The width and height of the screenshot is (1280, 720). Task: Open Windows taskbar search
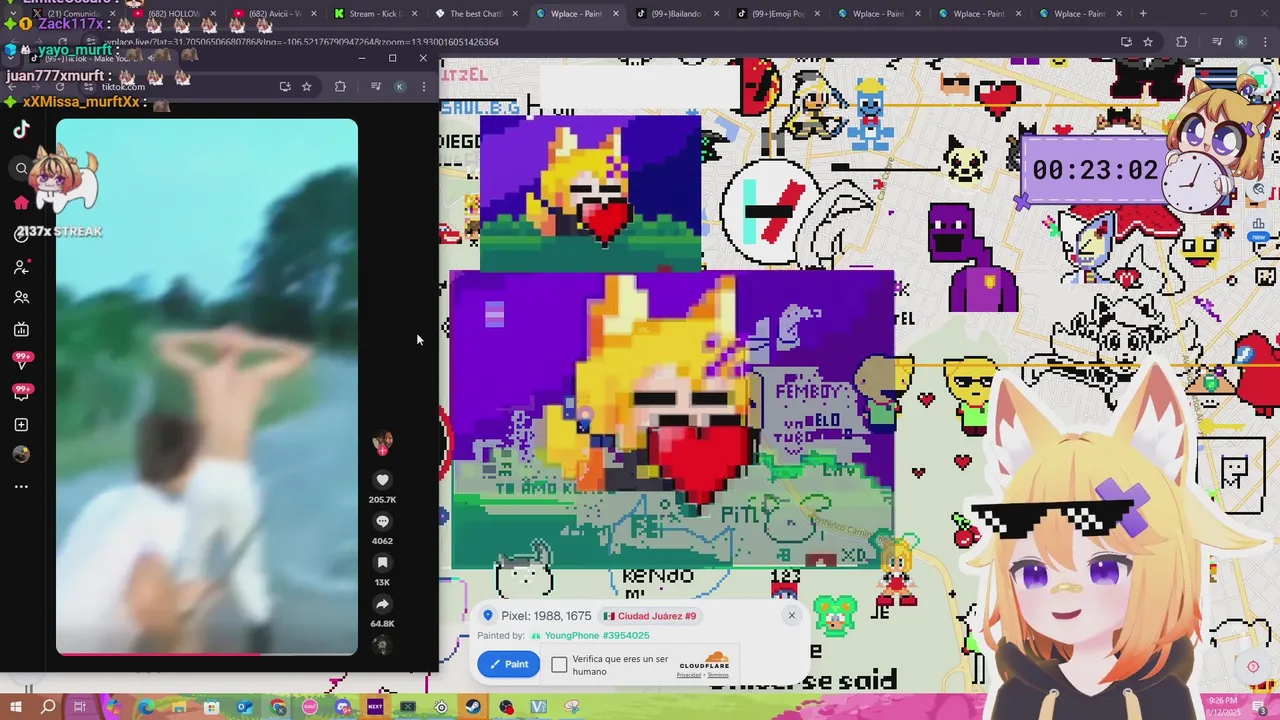click(x=48, y=707)
